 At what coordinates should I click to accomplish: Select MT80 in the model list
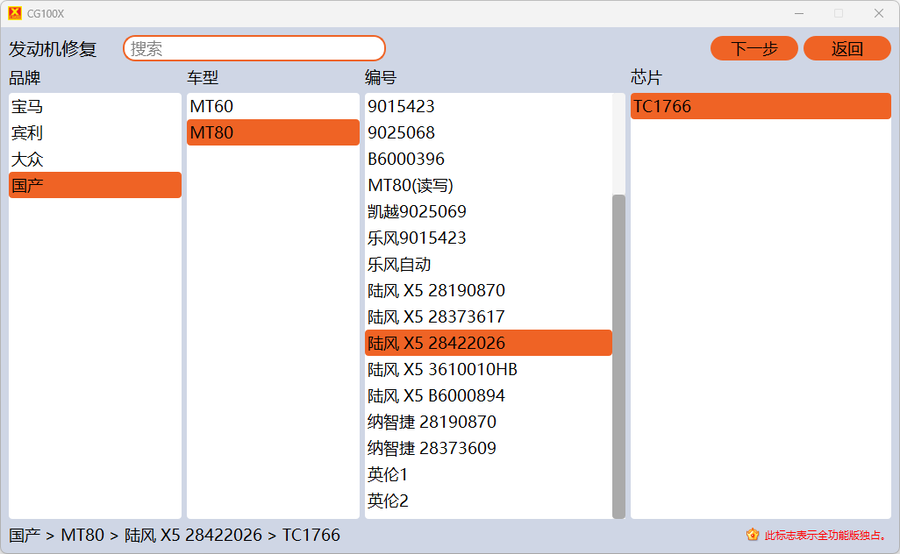(272, 133)
